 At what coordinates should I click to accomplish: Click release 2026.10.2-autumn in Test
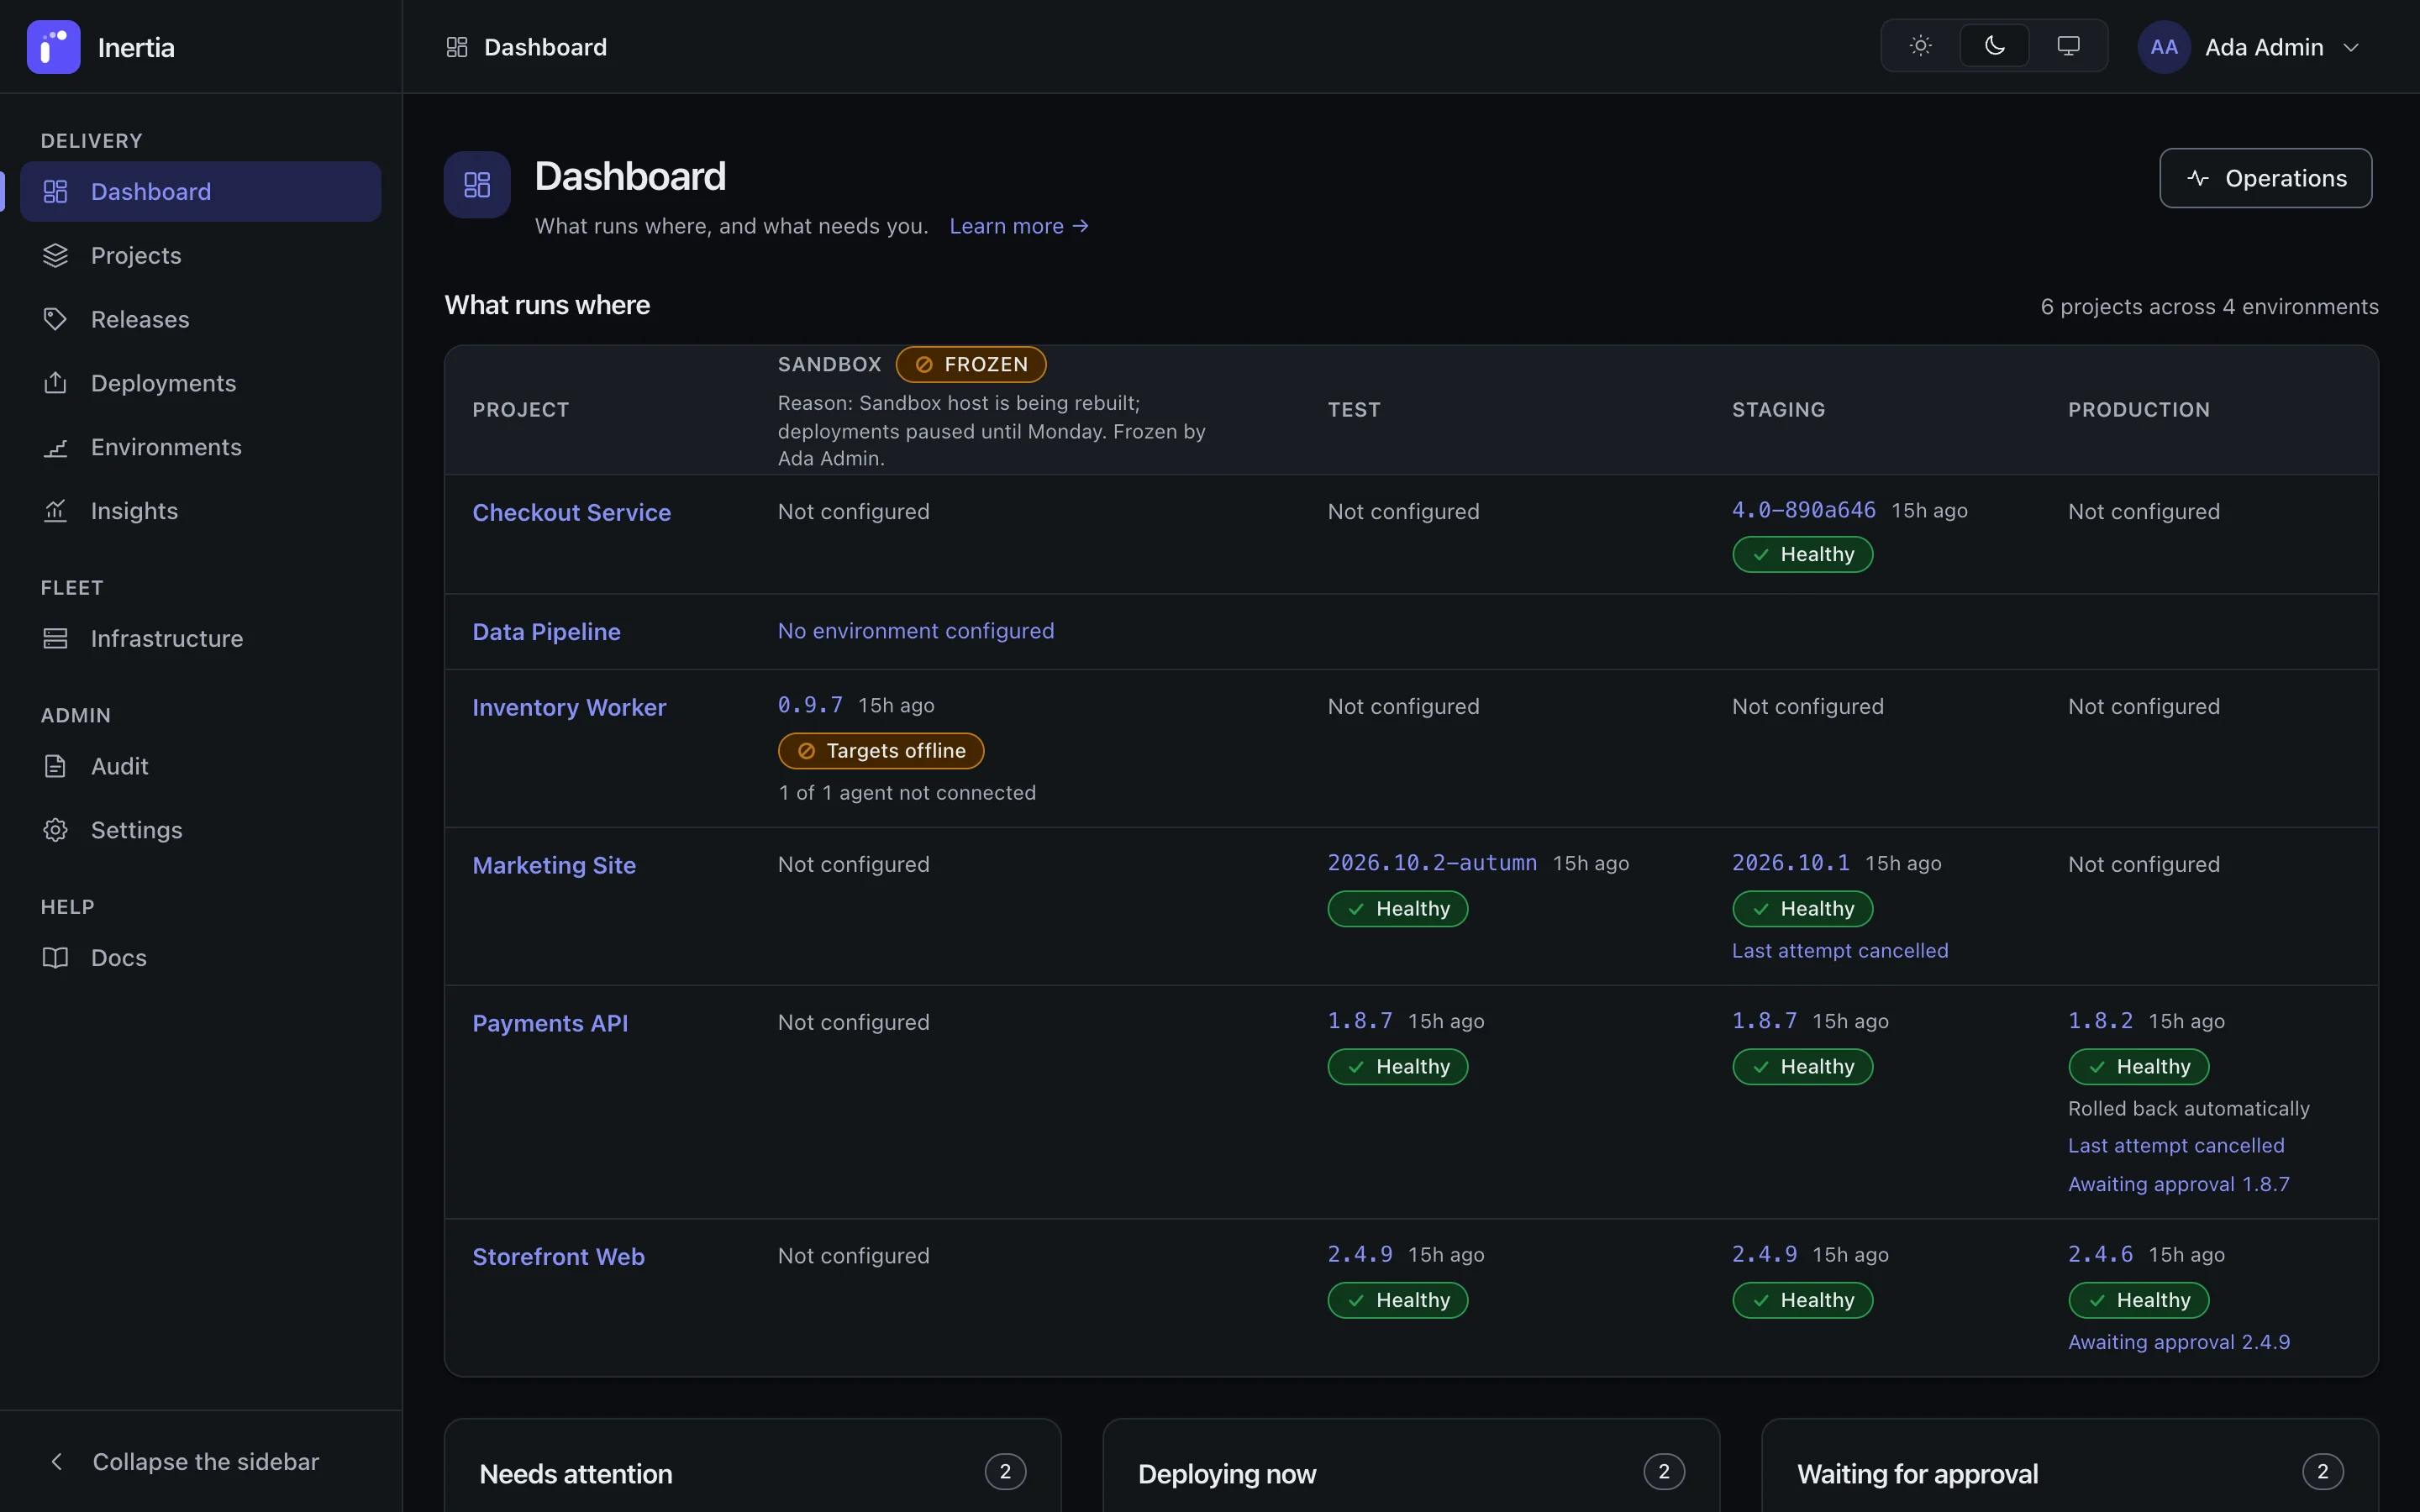point(1432,863)
